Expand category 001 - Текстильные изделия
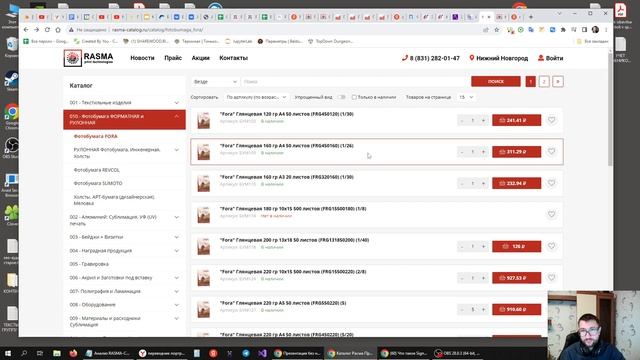The image size is (640, 360). coord(176,103)
